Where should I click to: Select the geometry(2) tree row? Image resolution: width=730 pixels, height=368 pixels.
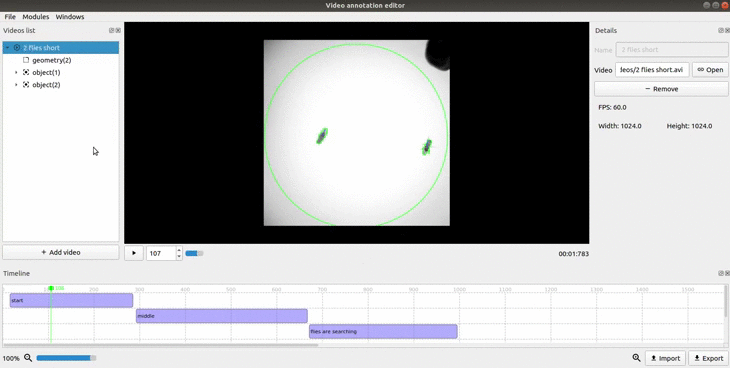click(61, 60)
